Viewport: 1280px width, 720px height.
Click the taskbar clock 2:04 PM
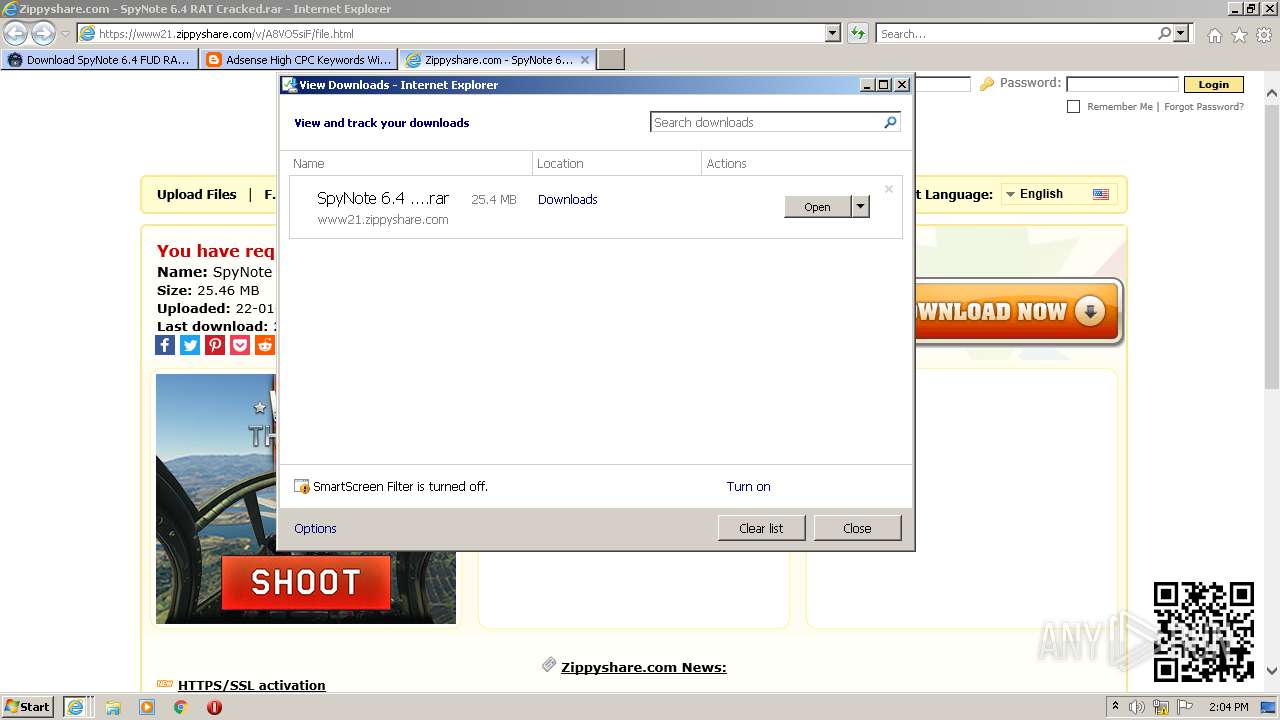[x=1228, y=707]
